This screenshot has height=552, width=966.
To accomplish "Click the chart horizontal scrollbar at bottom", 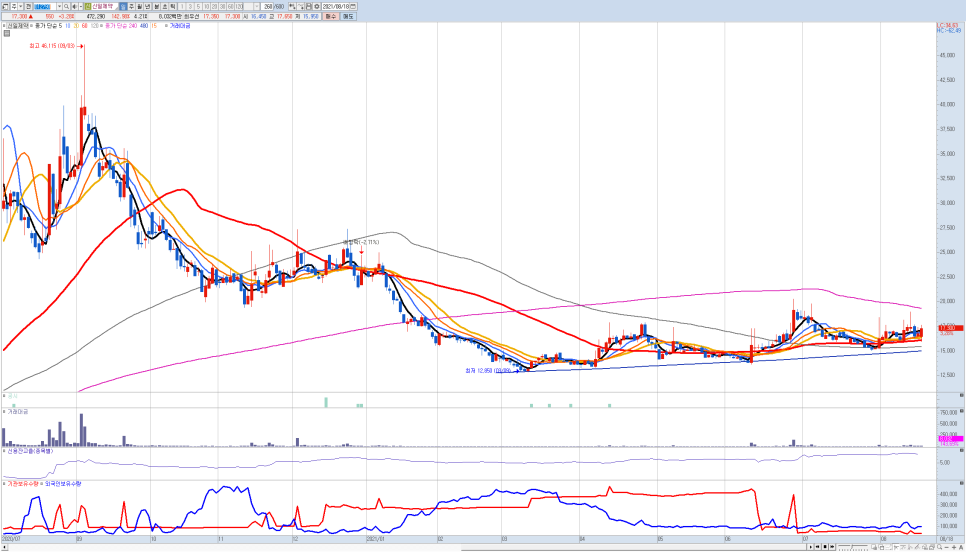I will point(403,546).
